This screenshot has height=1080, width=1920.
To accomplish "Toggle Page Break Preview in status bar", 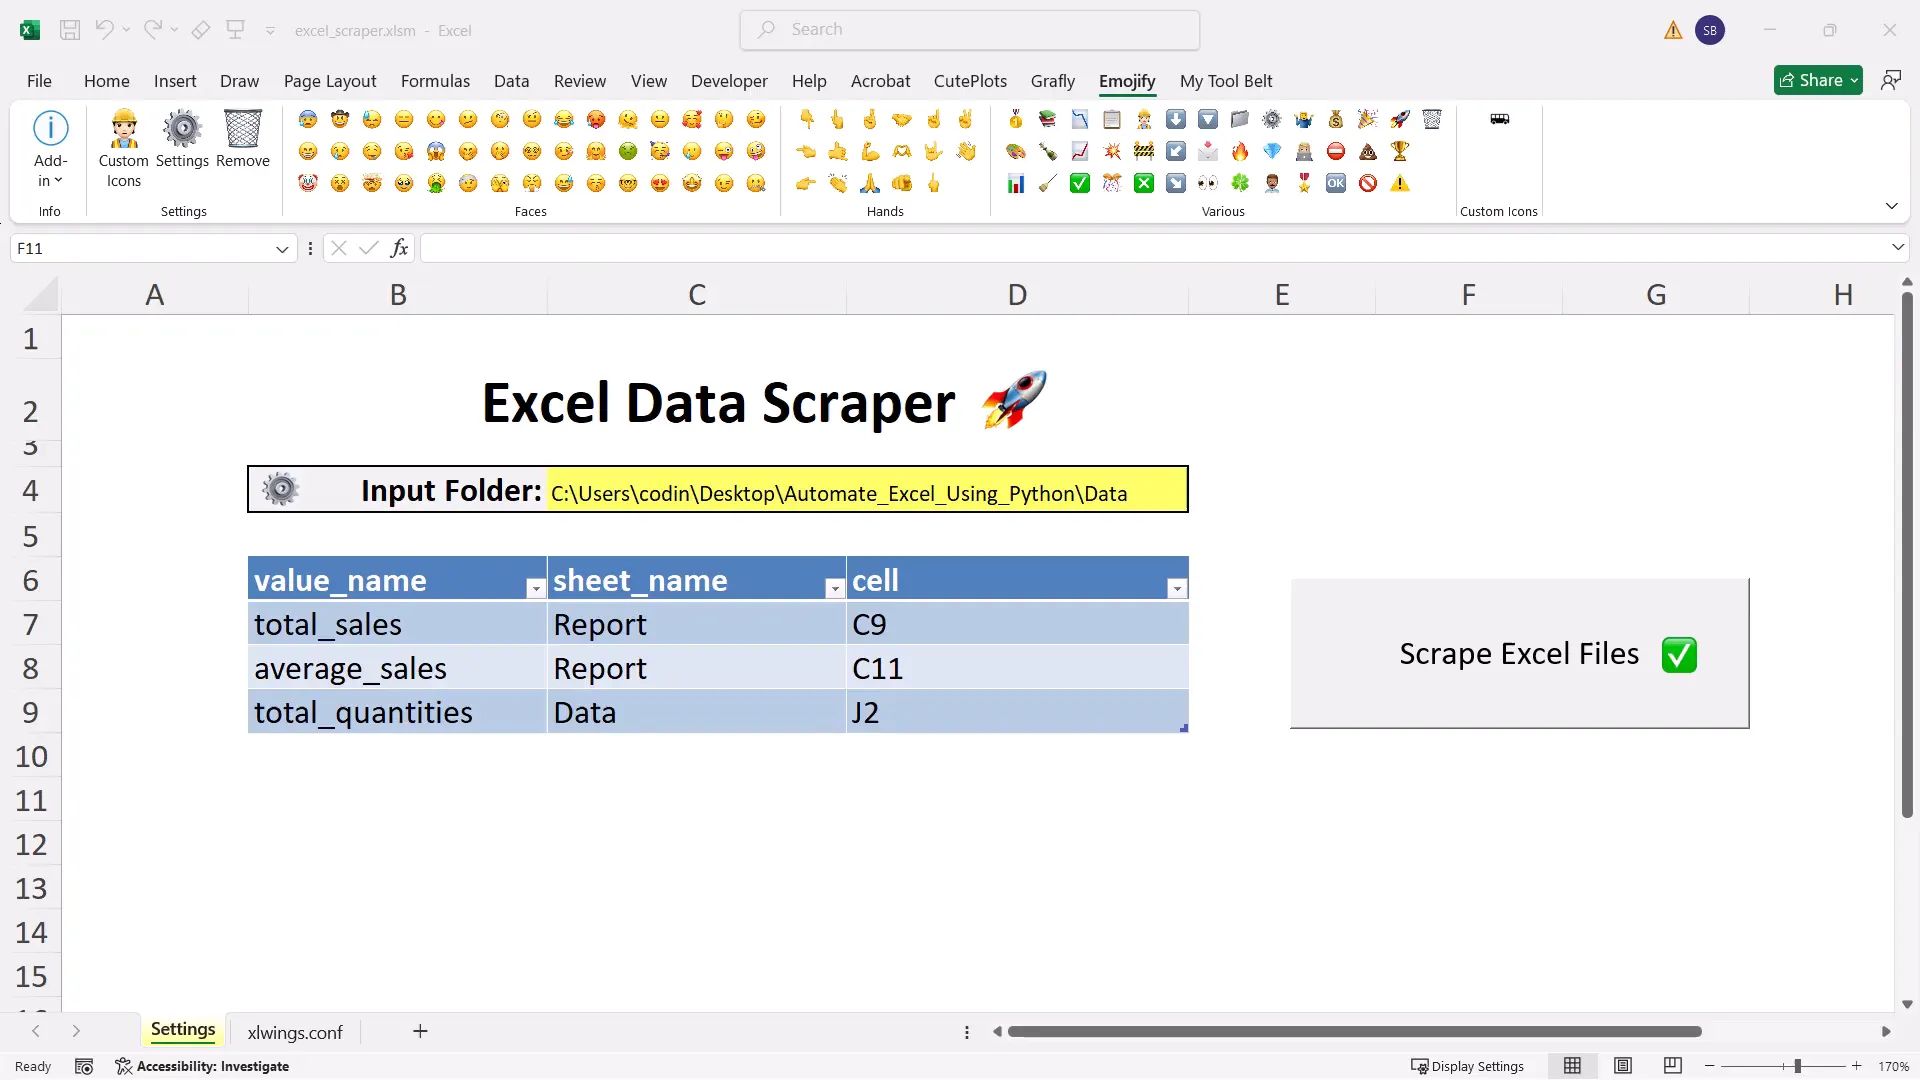I will (1672, 1066).
